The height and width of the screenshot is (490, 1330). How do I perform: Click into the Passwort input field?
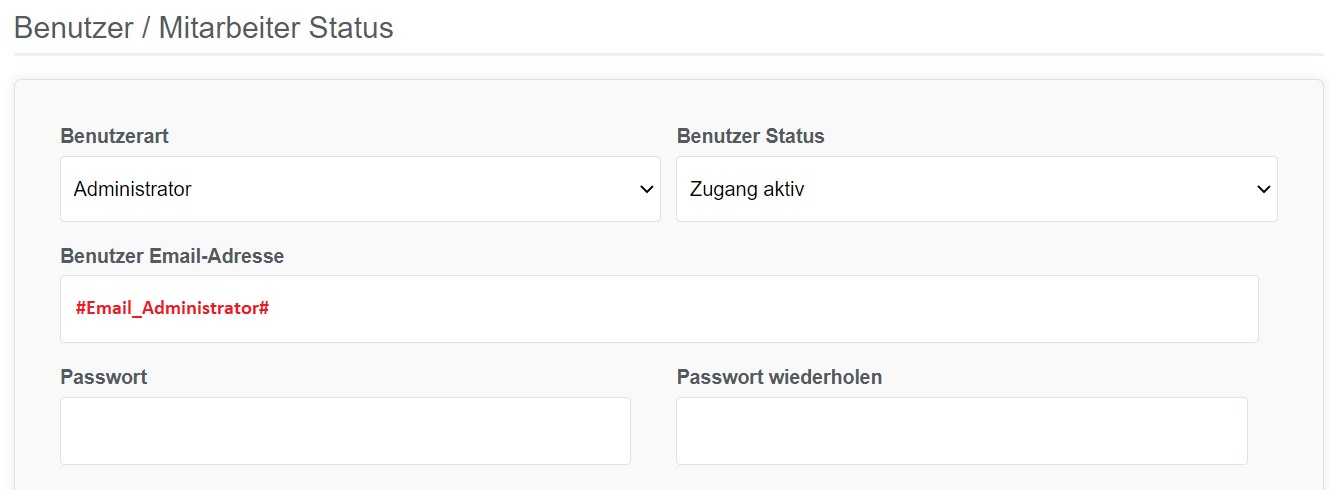coord(345,431)
